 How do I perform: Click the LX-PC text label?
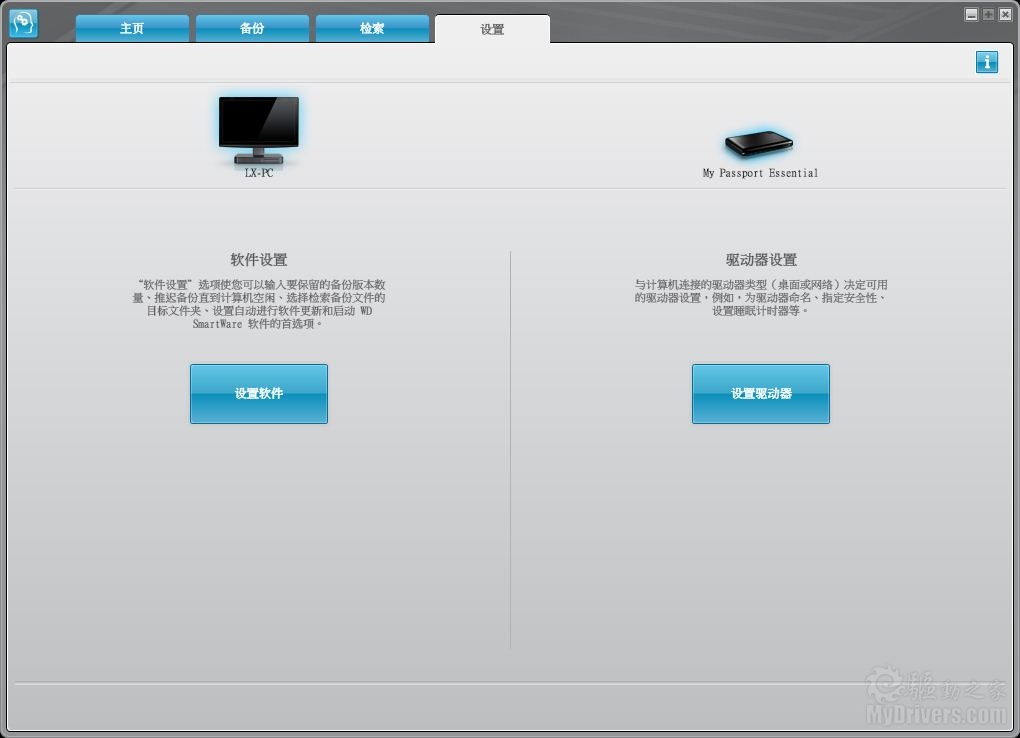click(x=259, y=173)
